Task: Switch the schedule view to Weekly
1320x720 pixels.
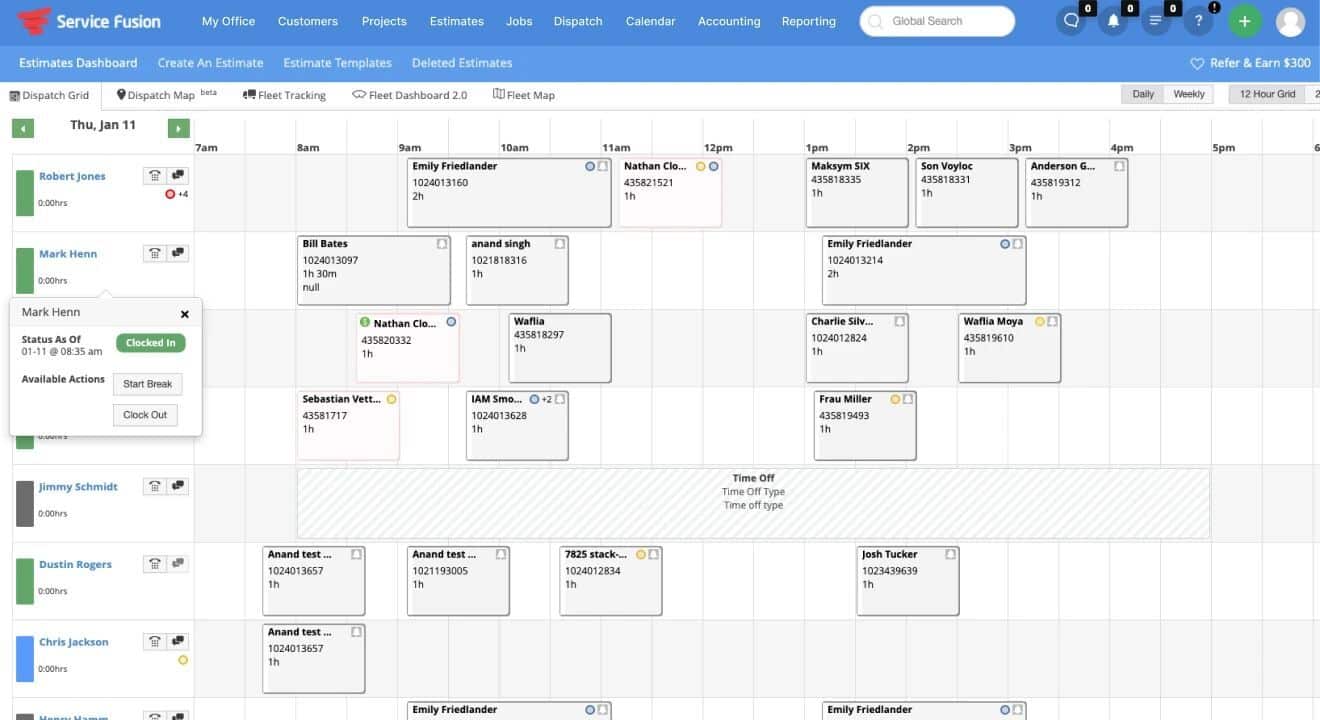Action: pos(1188,93)
